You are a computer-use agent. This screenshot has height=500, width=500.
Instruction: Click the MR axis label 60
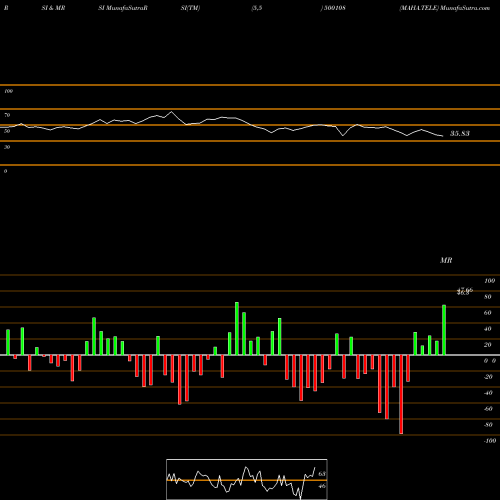pyautogui.click(x=488, y=313)
